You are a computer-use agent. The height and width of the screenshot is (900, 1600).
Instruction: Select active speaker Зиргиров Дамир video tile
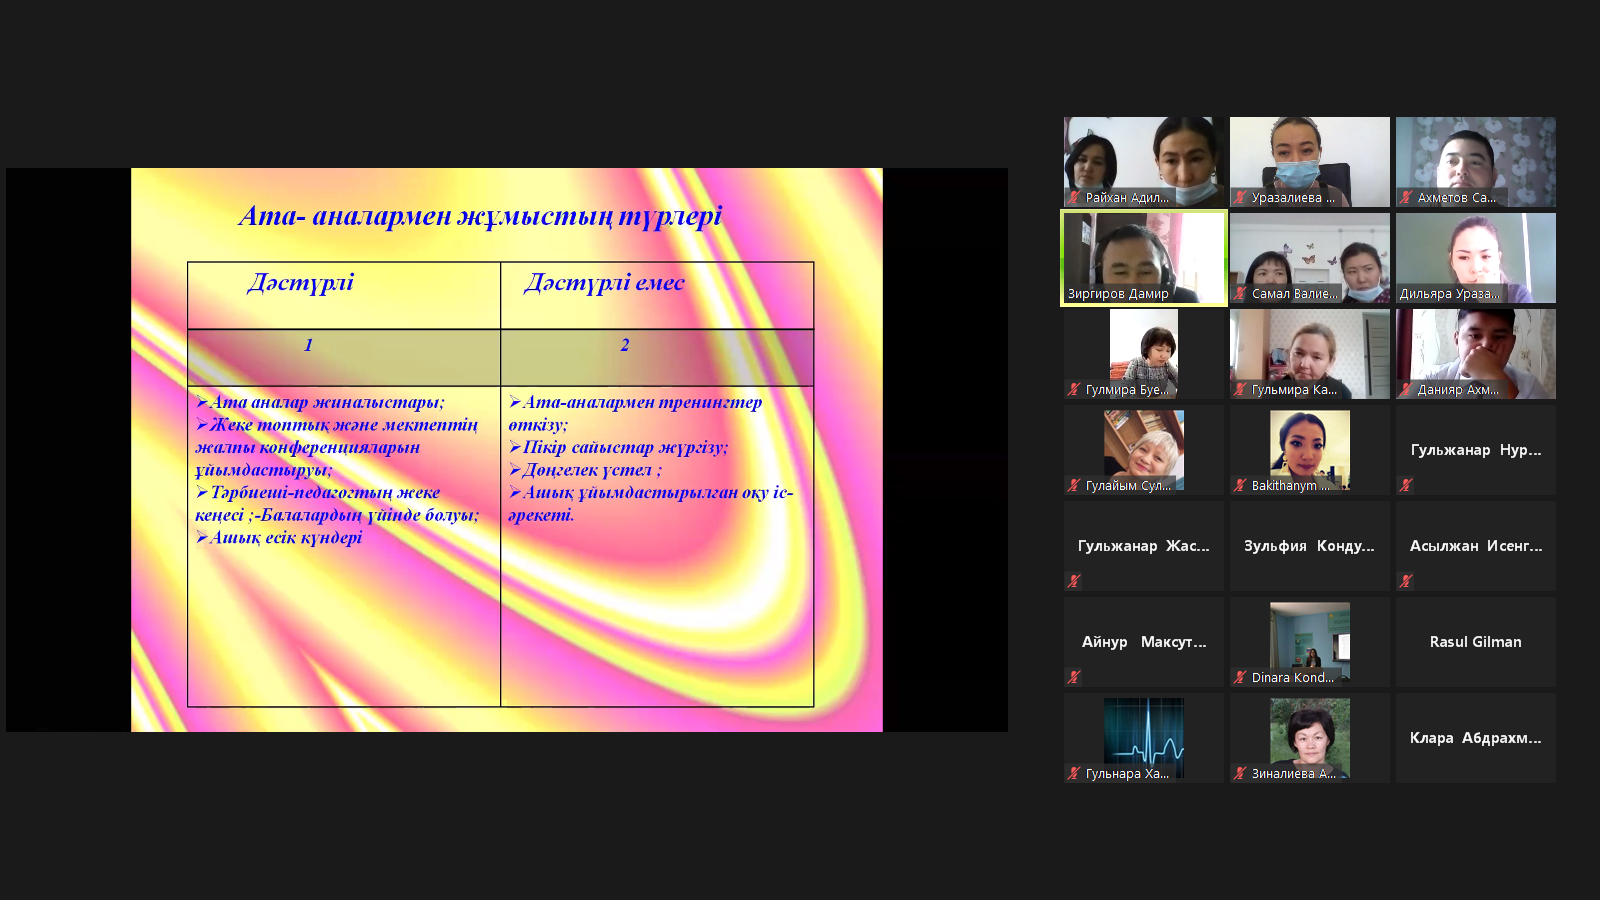click(1143, 255)
